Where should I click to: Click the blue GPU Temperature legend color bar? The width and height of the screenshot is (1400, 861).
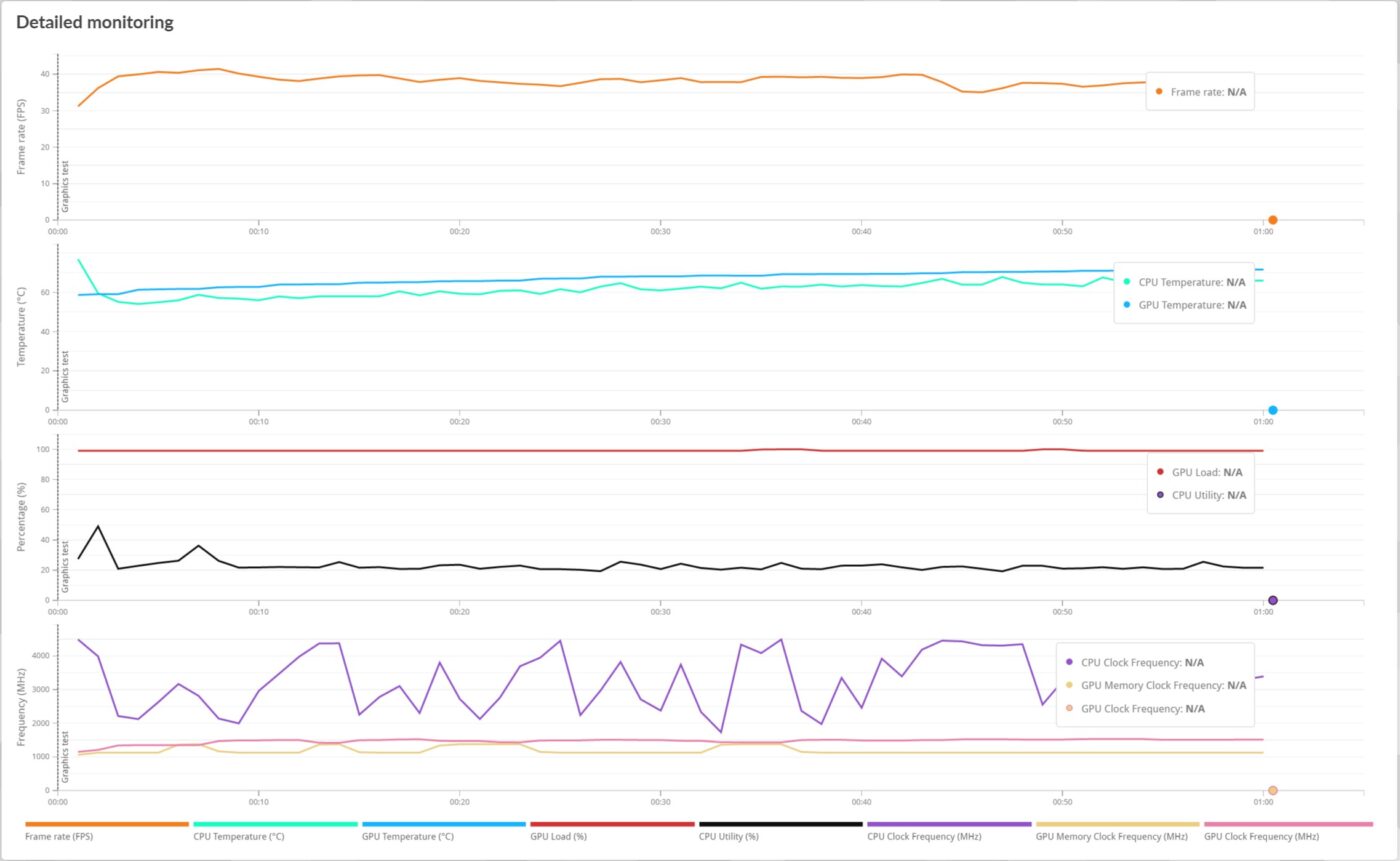click(443, 824)
